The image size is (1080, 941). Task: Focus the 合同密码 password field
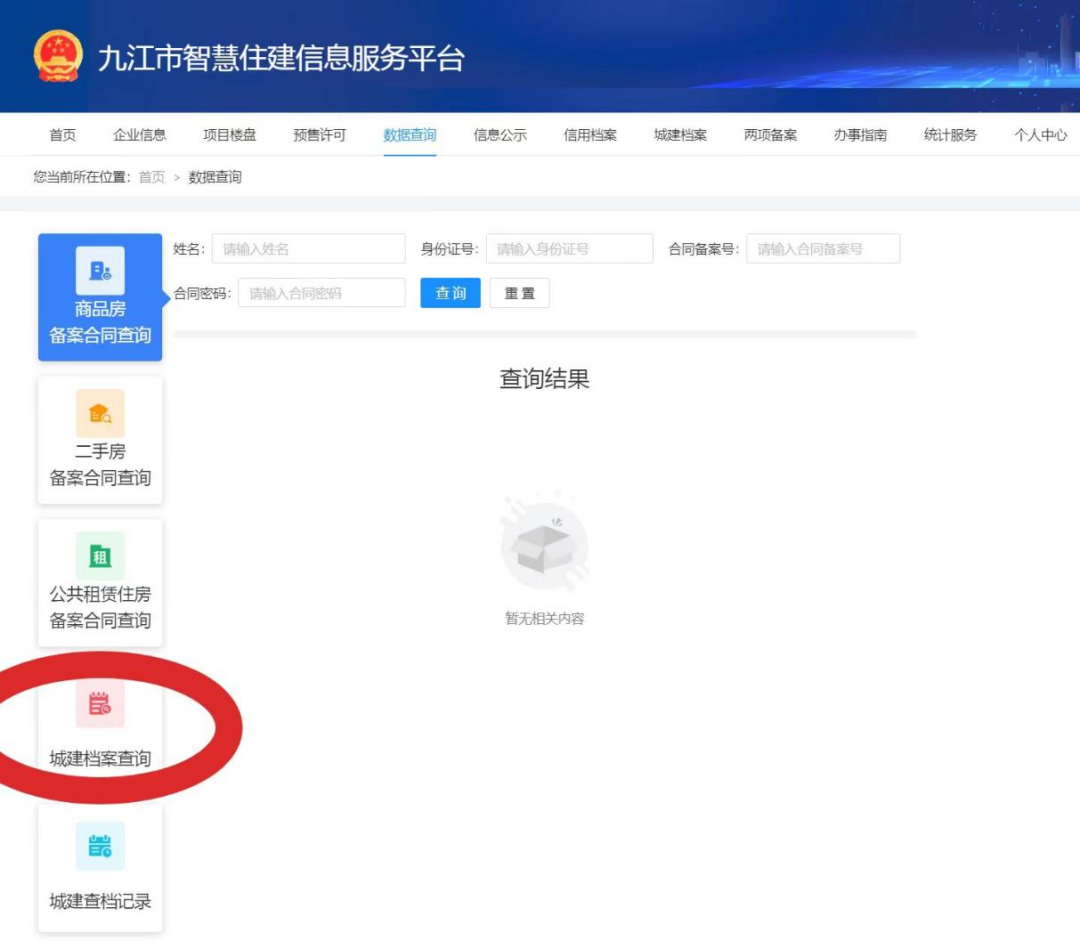[322, 293]
